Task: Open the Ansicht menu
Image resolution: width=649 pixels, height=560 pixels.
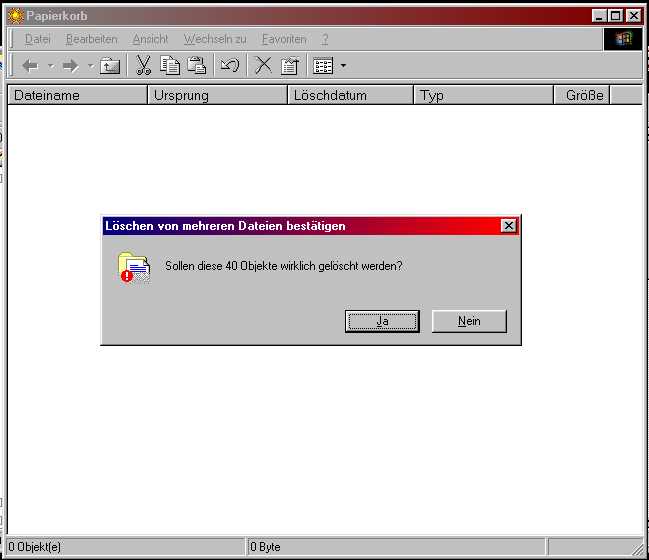Action: point(150,39)
